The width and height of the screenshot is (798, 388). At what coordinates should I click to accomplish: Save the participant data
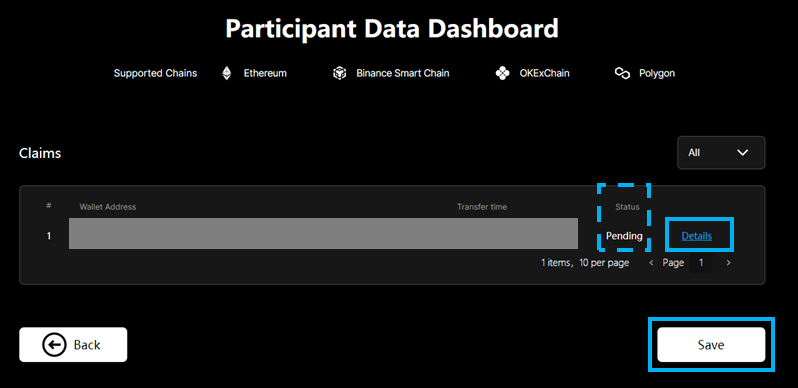tap(711, 345)
